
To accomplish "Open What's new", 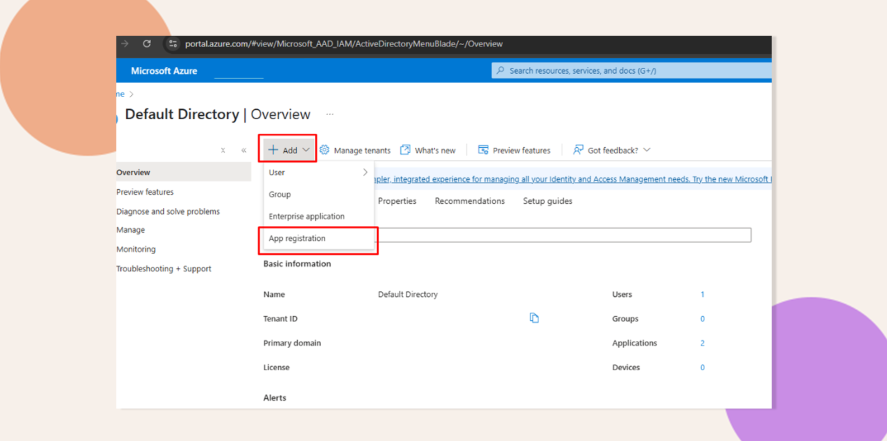I will click(428, 150).
